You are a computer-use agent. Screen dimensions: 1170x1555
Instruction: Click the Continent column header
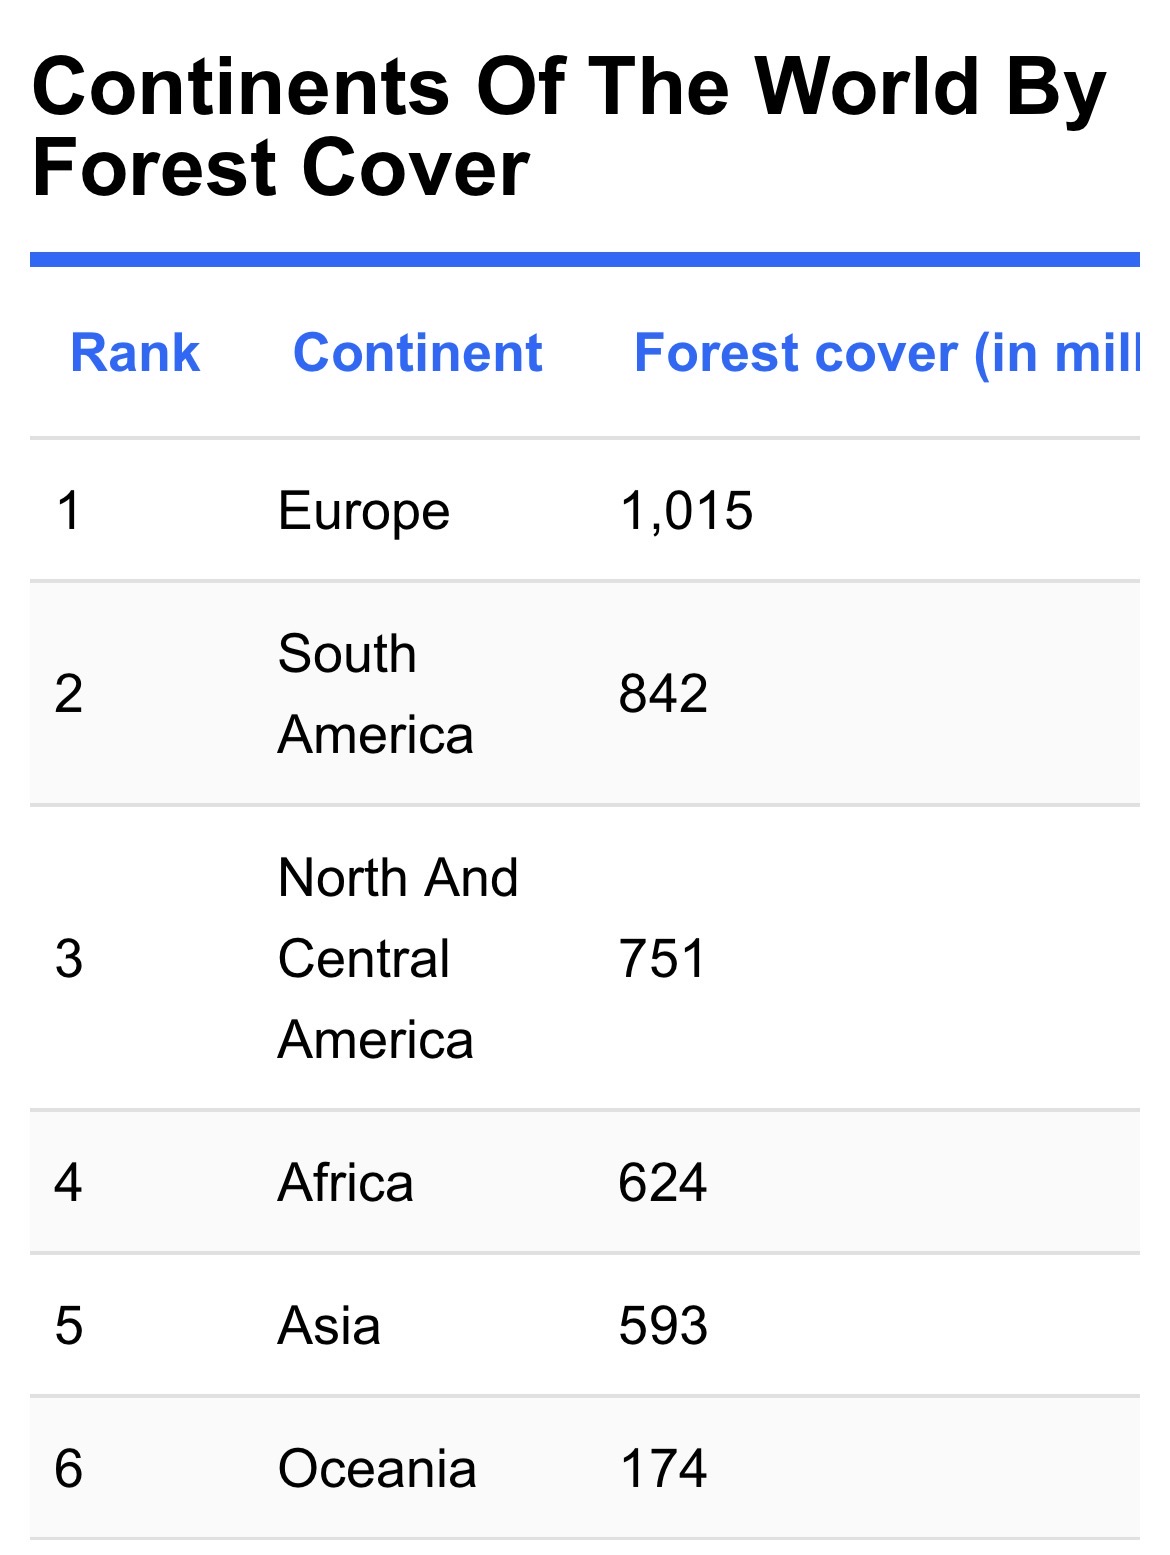point(417,353)
